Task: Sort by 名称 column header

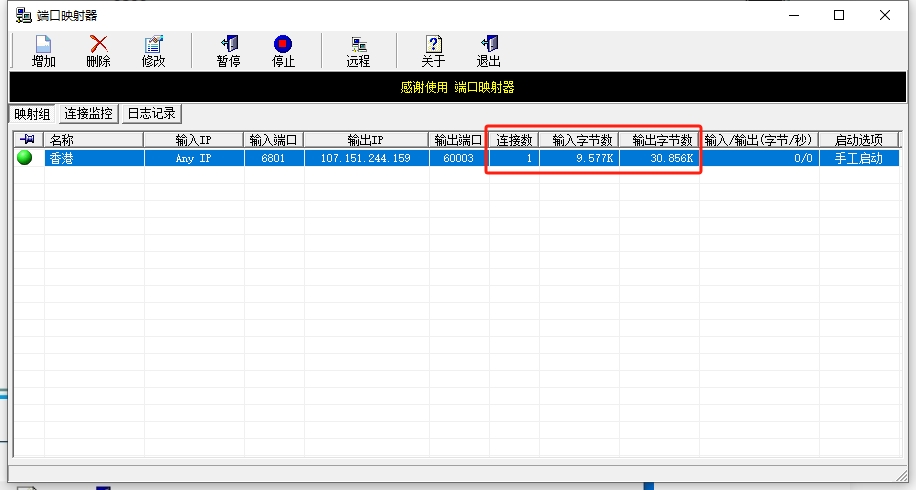Action: [x=93, y=140]
